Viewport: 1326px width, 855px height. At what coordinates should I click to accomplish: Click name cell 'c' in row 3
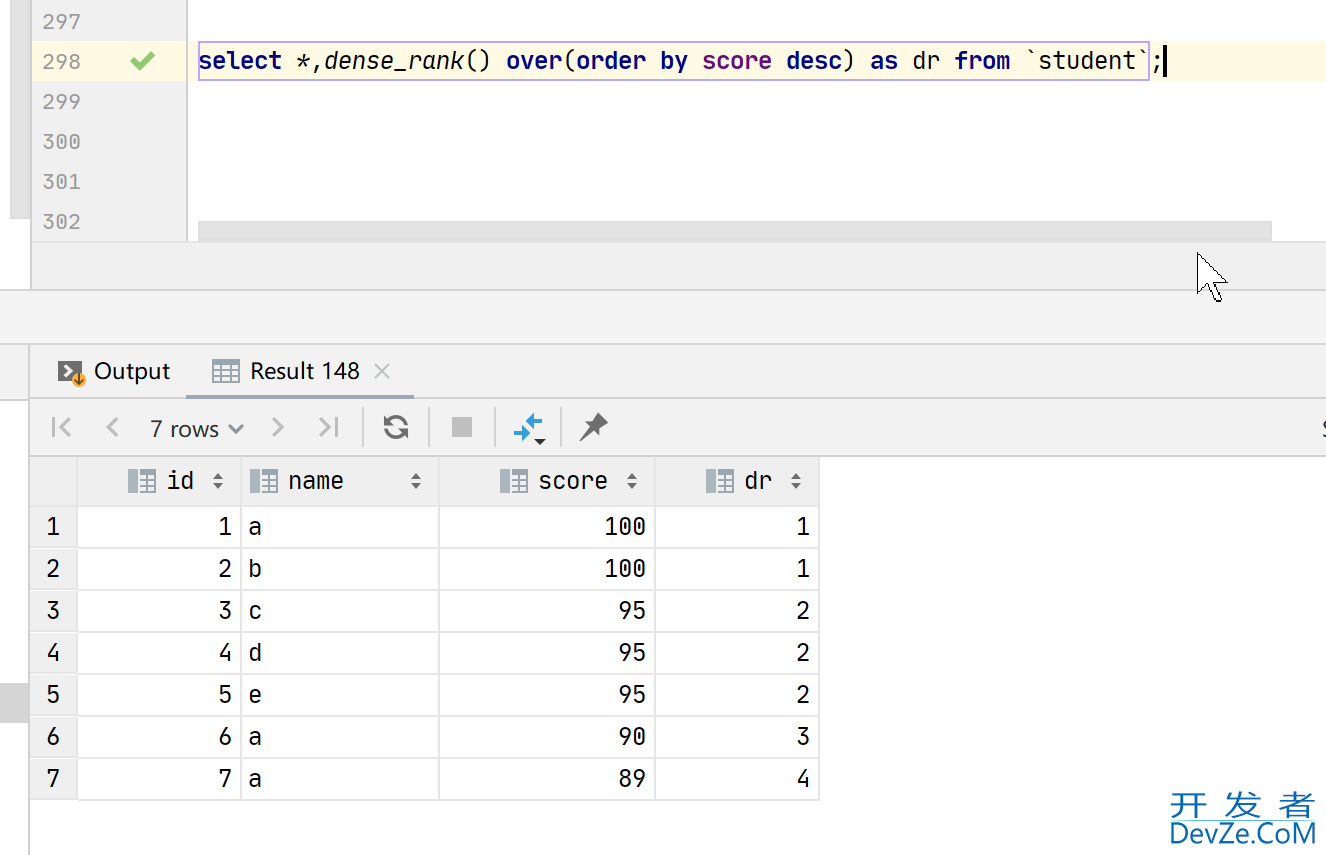339,611
